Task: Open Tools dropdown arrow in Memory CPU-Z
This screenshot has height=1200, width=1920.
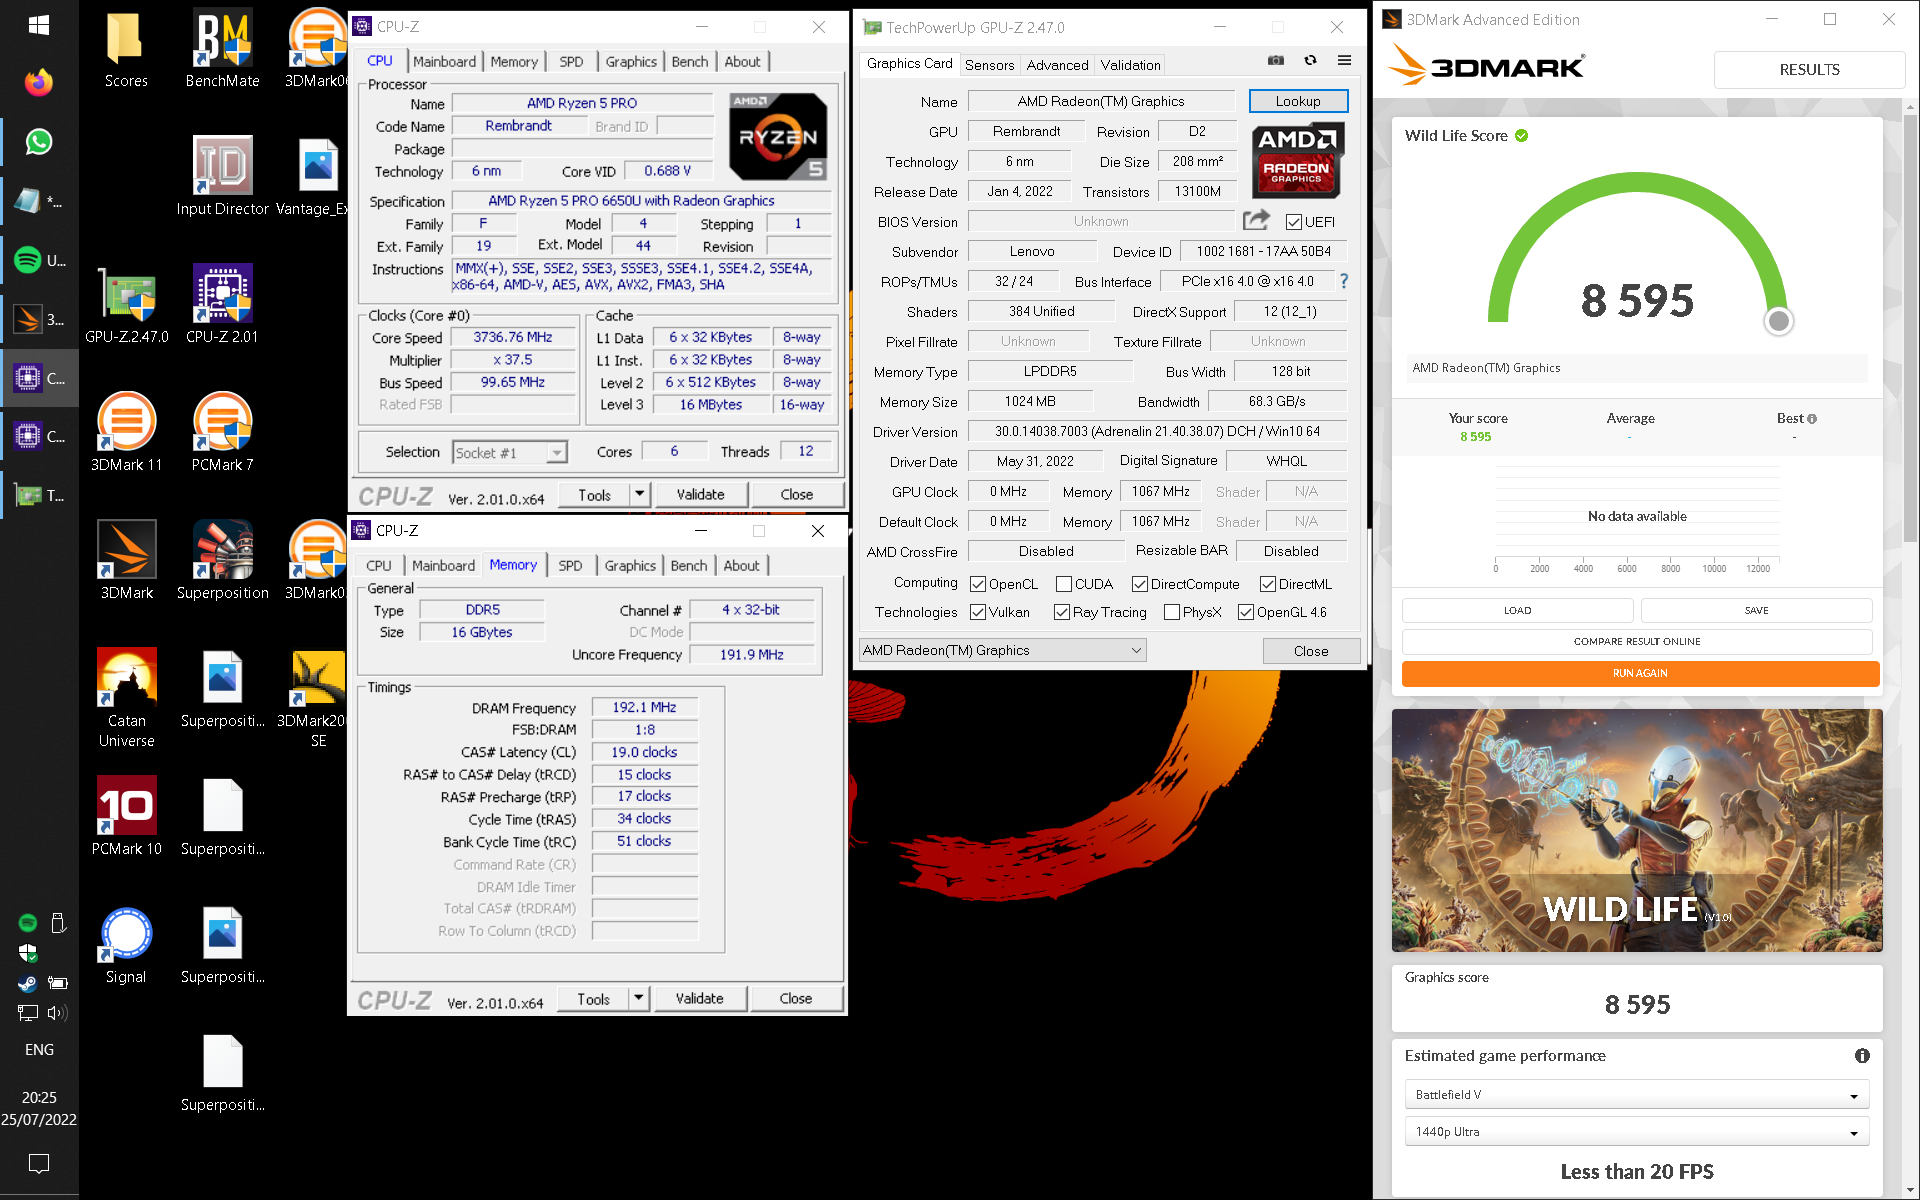Action: click(639, 998)
